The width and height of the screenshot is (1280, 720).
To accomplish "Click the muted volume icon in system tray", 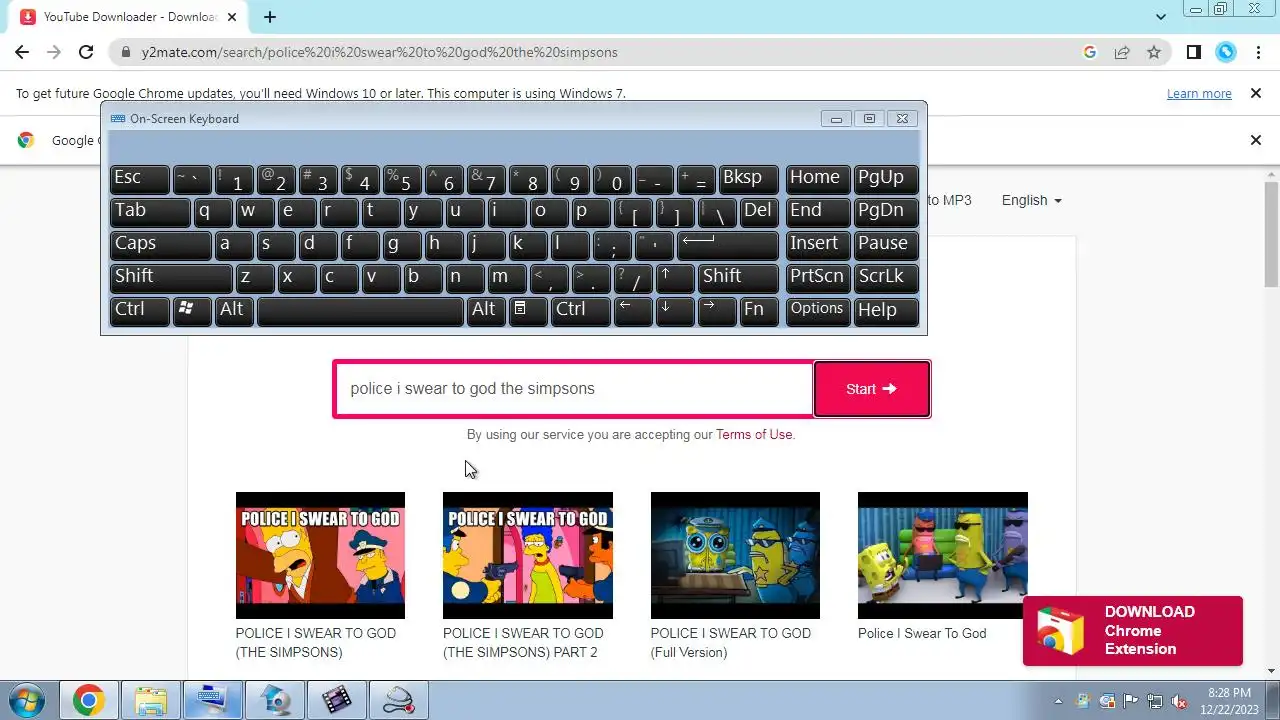I will tap(1179, 701).
